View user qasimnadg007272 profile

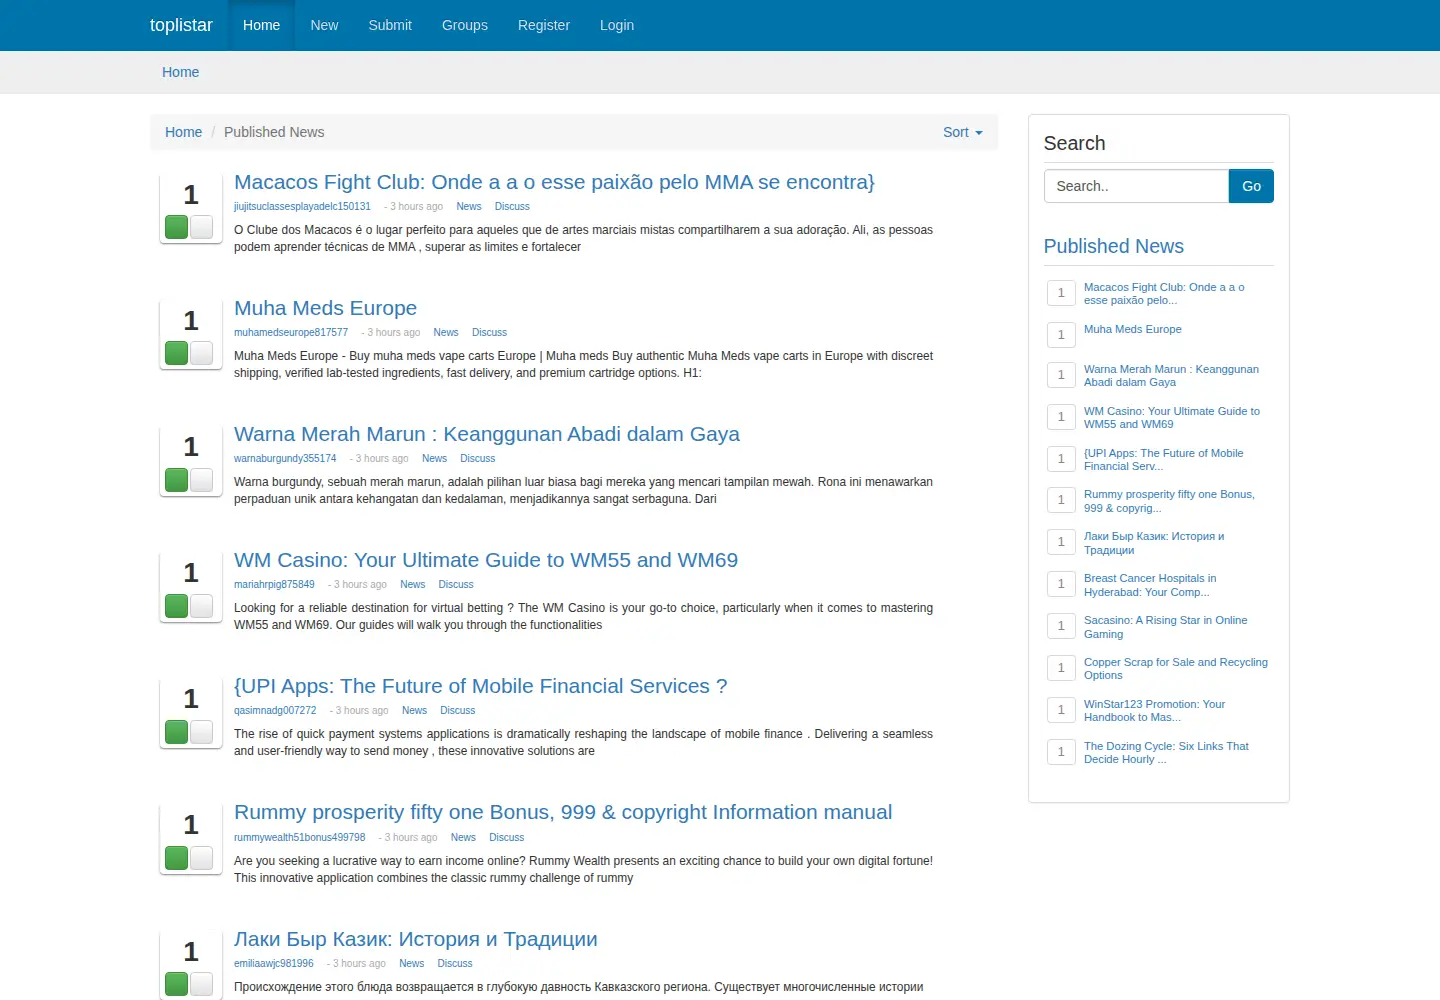[275, 710]
